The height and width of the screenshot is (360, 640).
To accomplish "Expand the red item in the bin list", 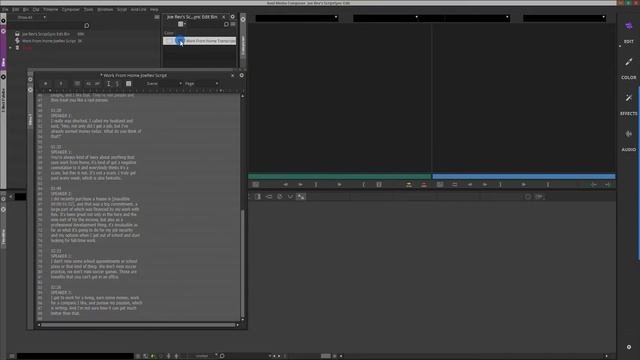I will 11,48.
